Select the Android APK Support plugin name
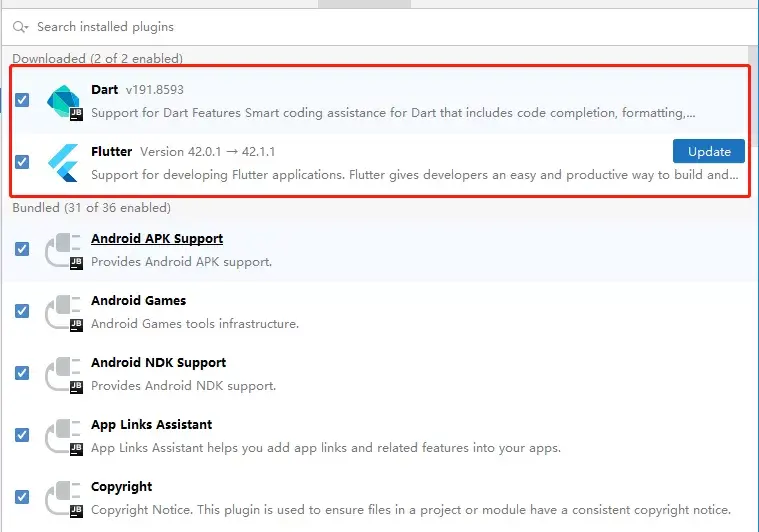Viewport: 759px width, 532px height. 157,239
